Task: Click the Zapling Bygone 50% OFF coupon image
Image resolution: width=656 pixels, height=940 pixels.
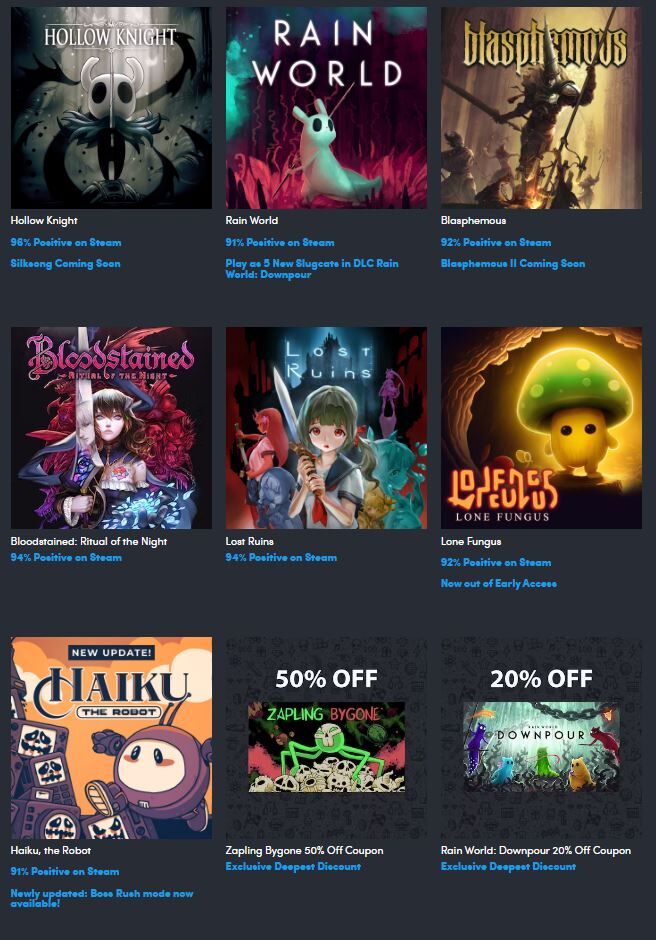Action: [326, 738]
